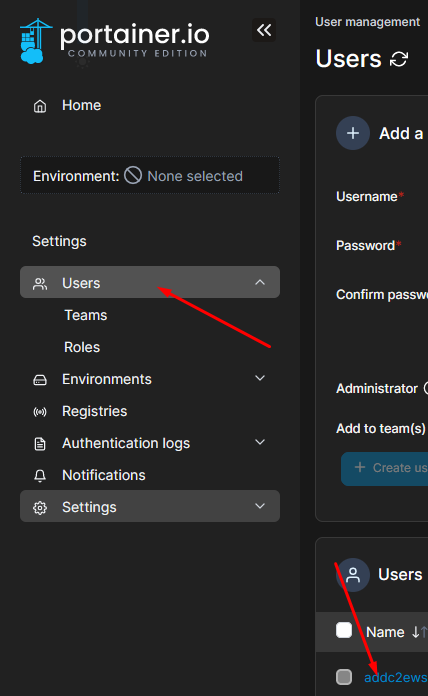The width and height of the screenshot is (428, 696).
Task: Click the Add to team(s) label
Action: tap(380, 429)
